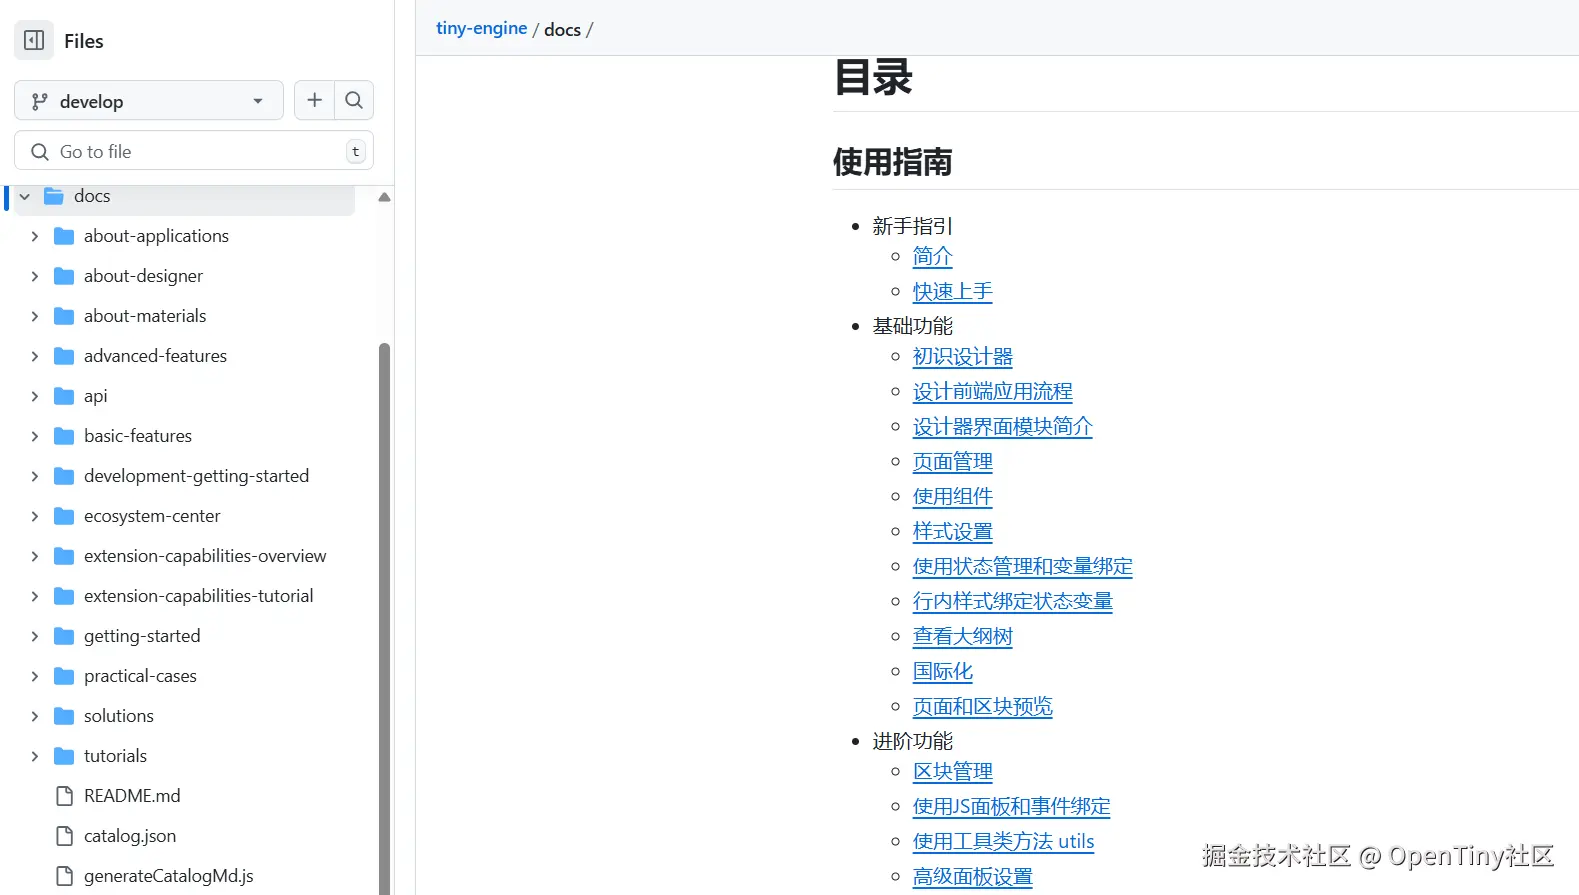
Task: Click the basic-features folder icon
Action: 64,436
